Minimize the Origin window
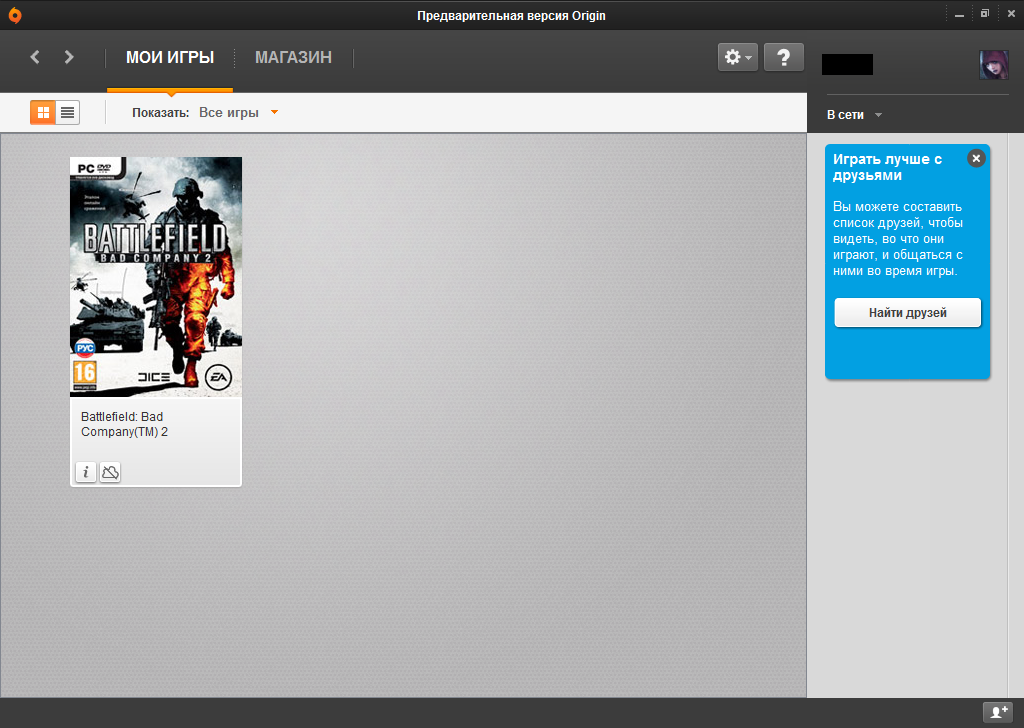1024x728 pixels. tap(959, 14)
